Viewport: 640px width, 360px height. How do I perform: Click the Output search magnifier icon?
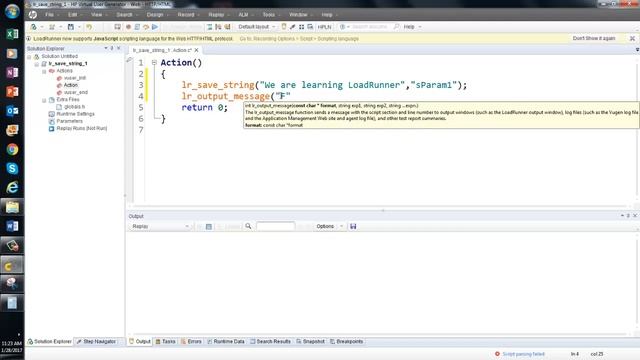(x=248, y=227)
